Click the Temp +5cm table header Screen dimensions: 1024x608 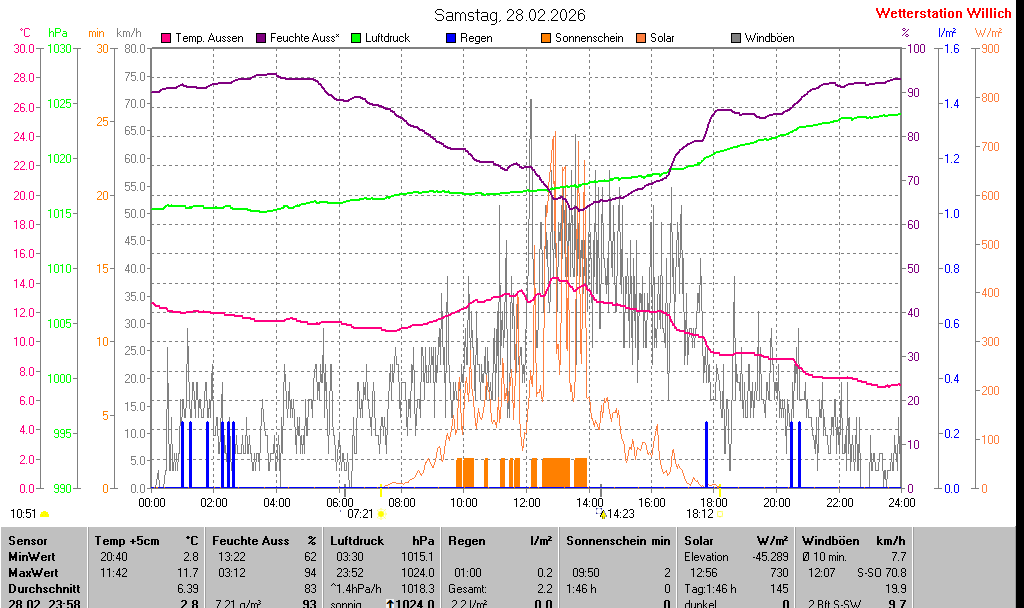[x=146, y=541]
